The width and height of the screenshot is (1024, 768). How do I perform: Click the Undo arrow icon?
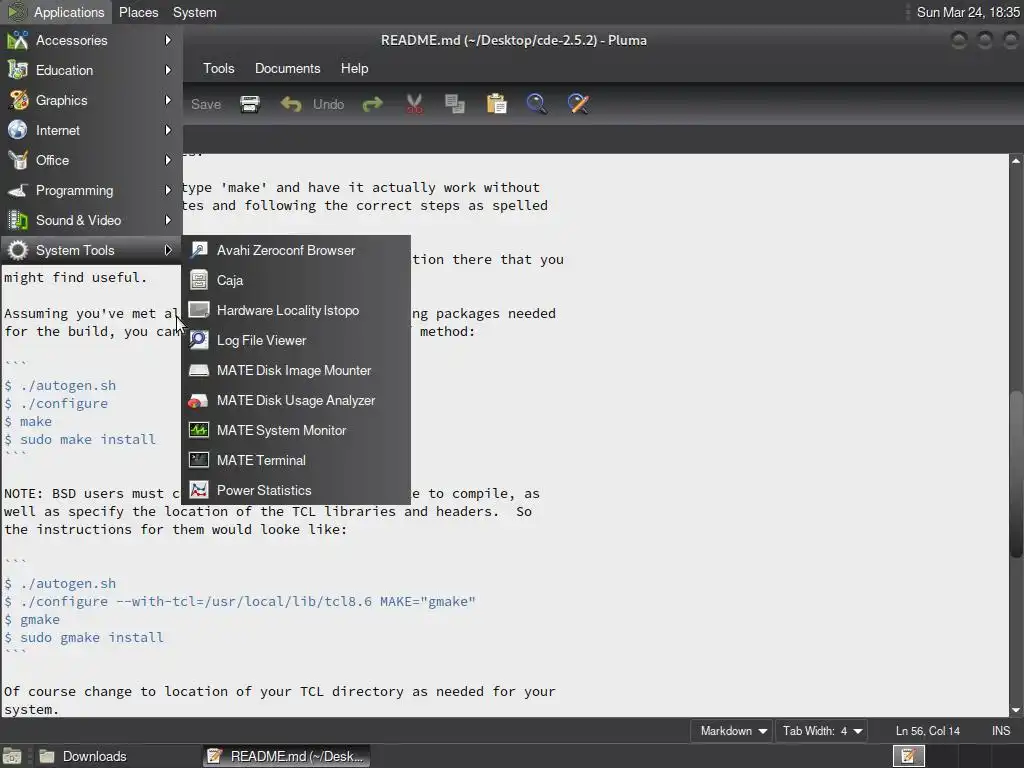tap(291, 104)
